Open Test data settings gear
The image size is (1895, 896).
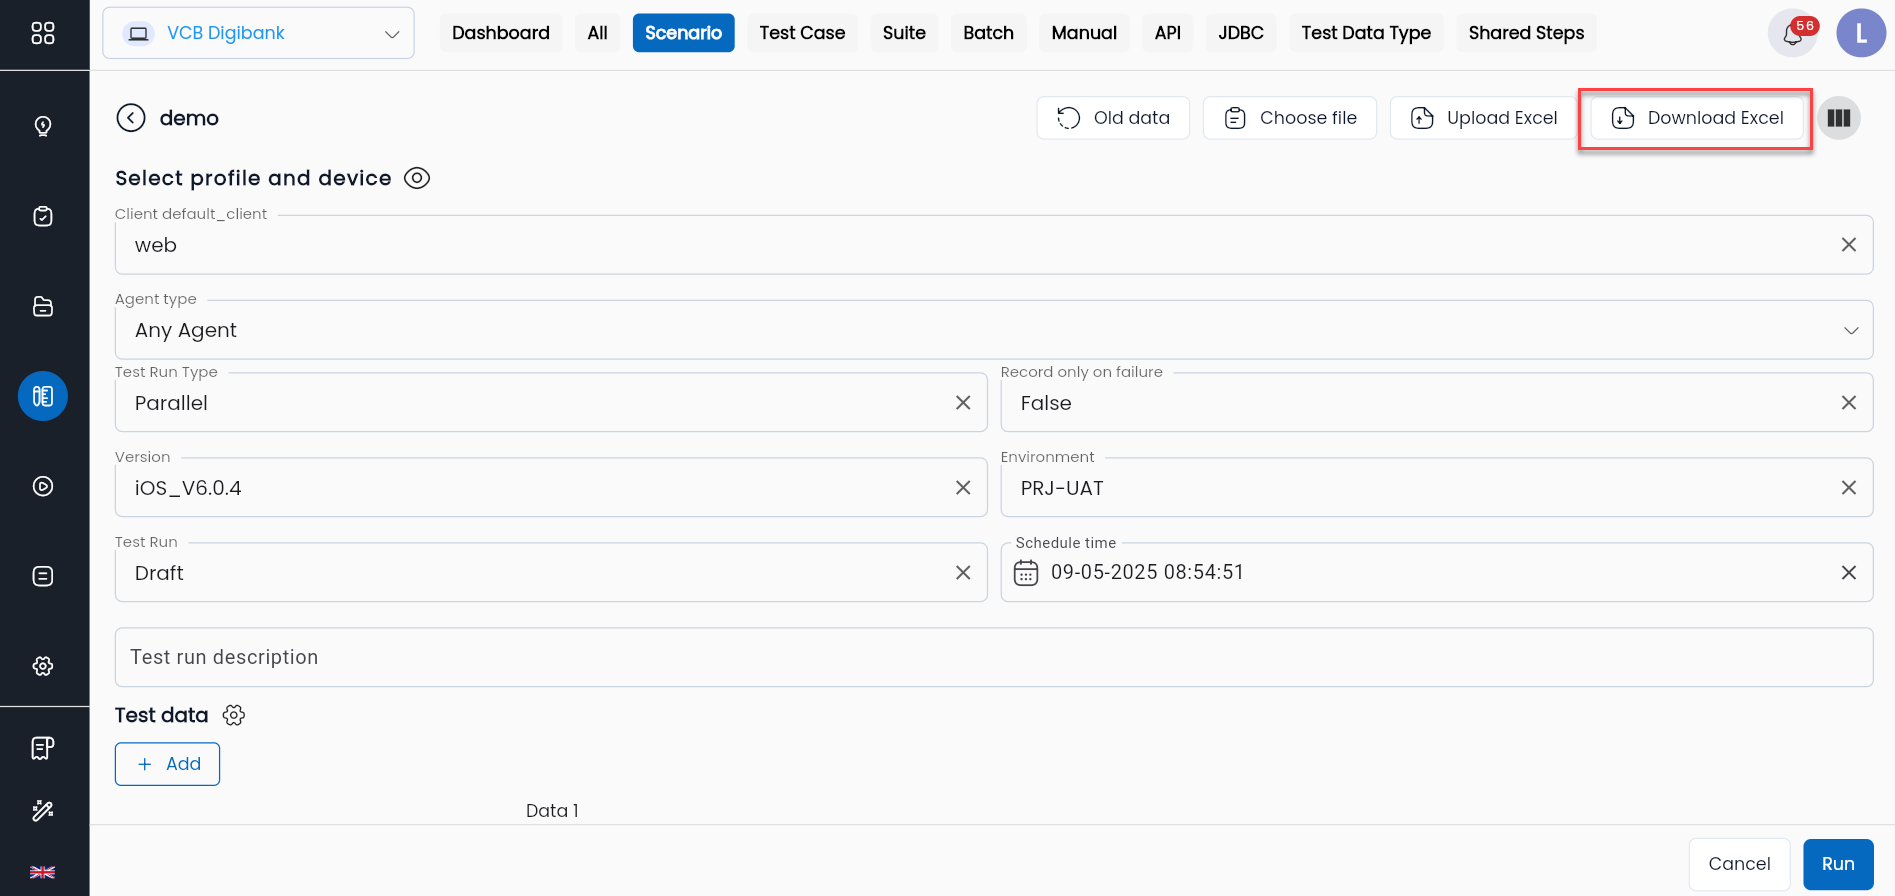coord(234,715)
